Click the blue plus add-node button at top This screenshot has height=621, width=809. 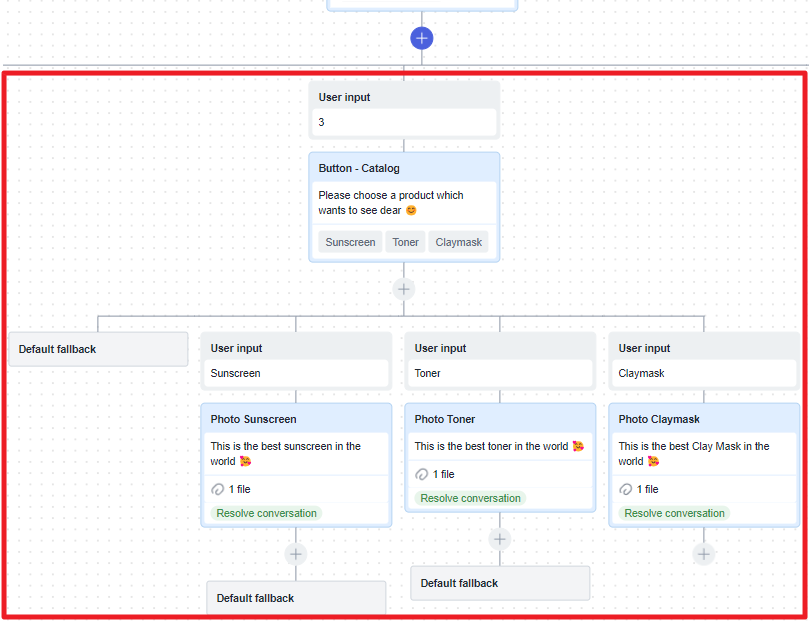coord(422,38)
